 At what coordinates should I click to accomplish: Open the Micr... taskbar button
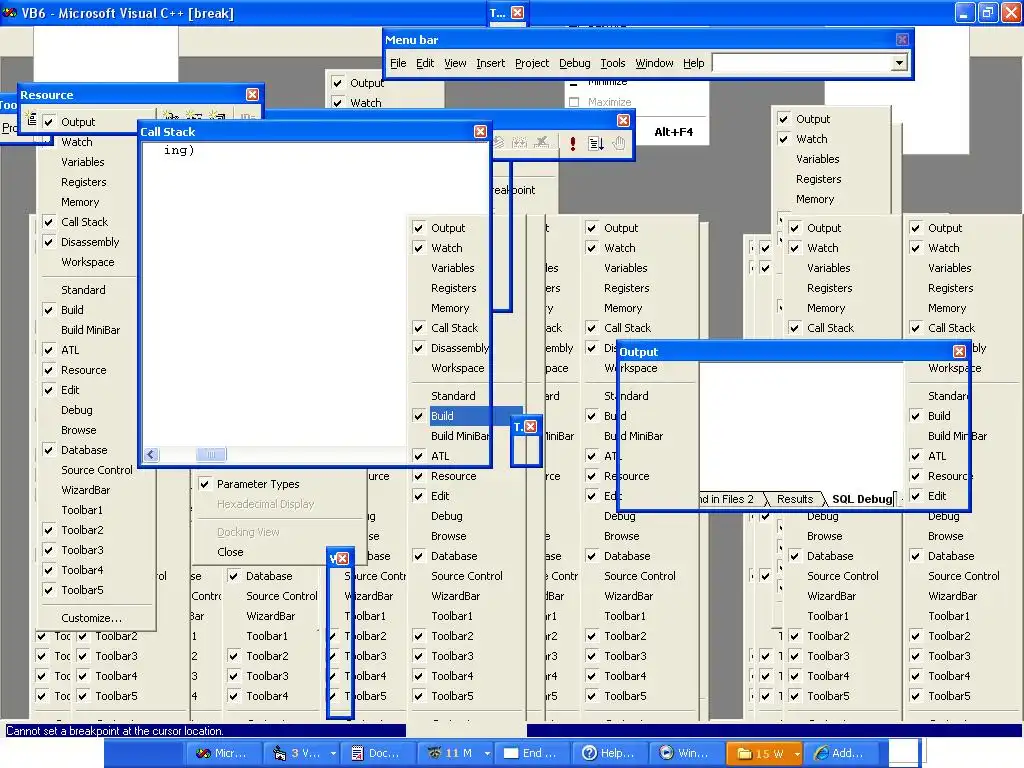222,753
